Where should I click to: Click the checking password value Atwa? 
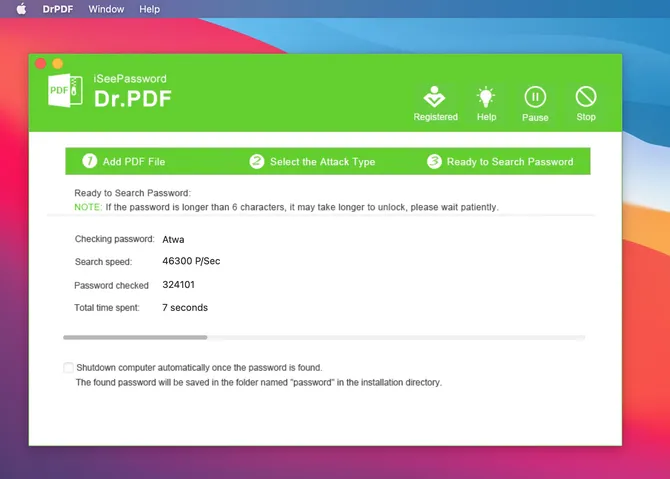(x=173, y=239)
